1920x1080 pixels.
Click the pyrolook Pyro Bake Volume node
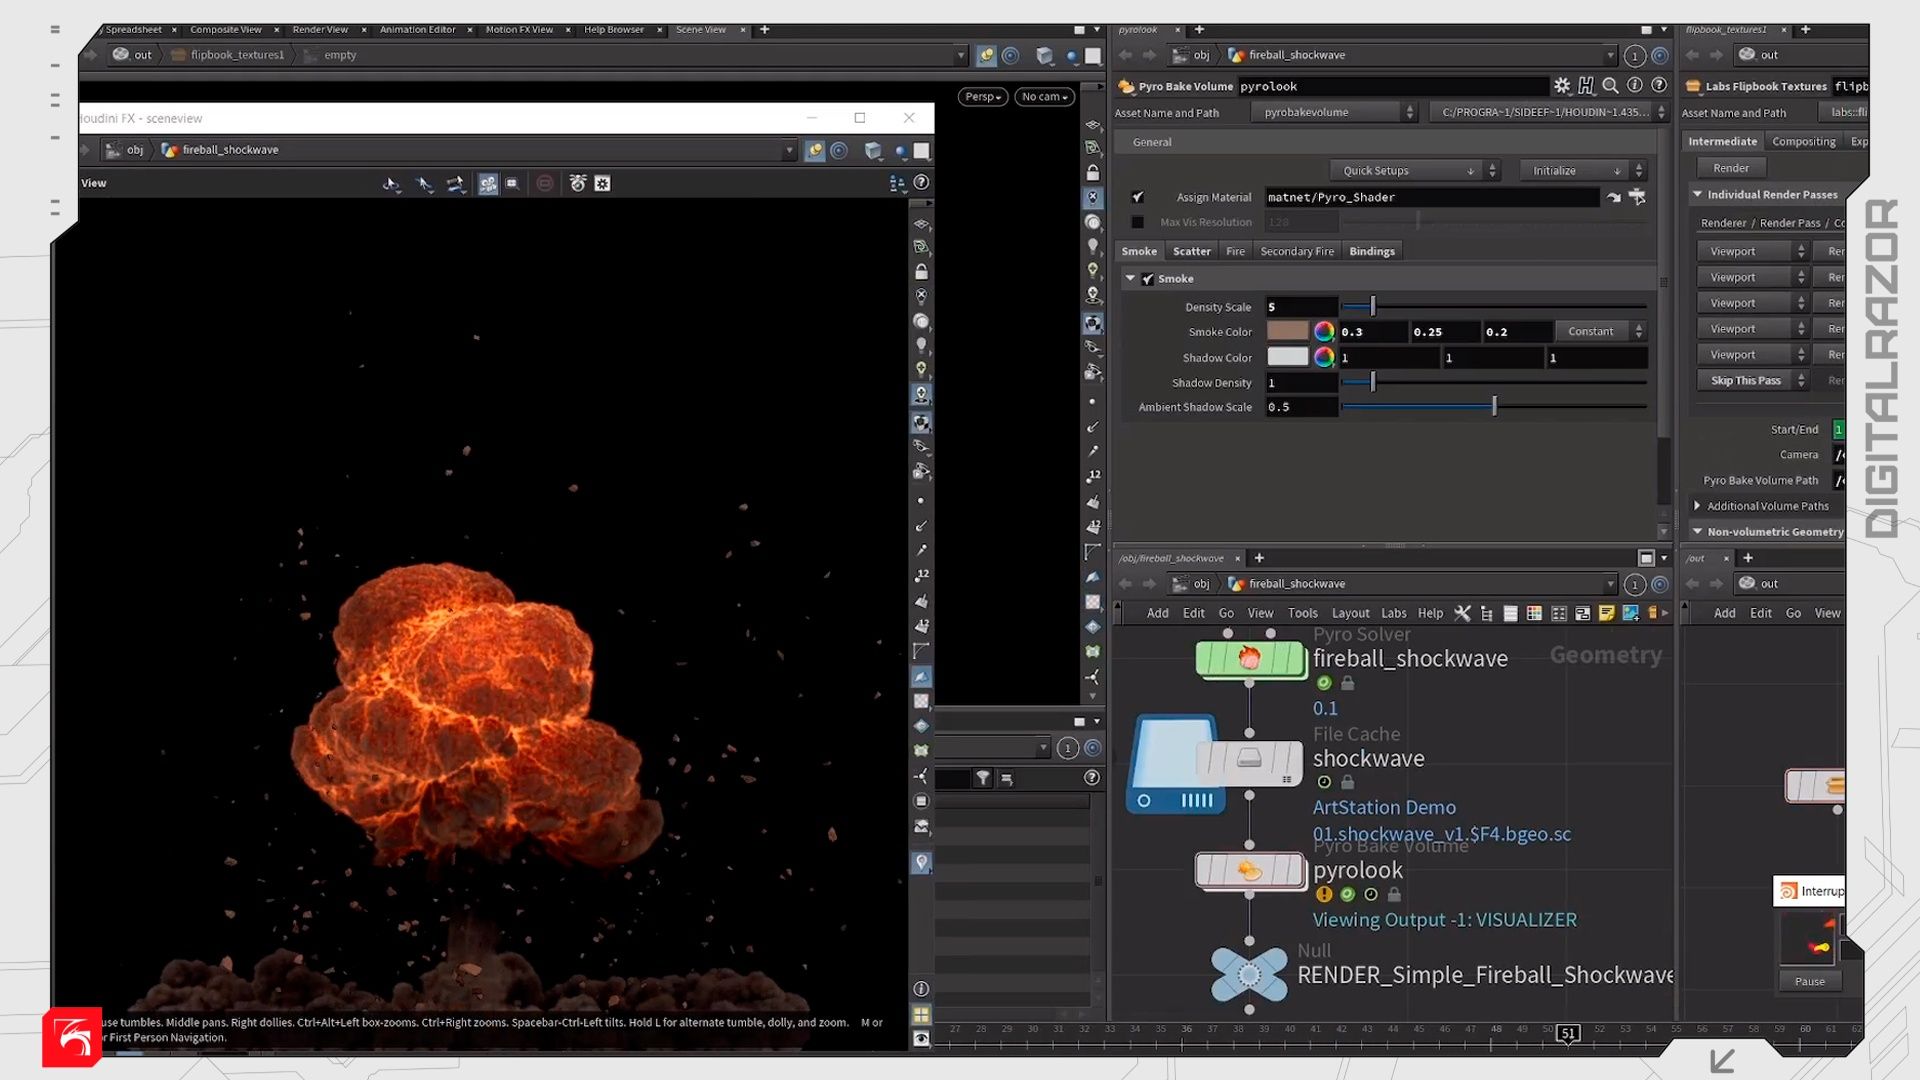click(1250, 871)
